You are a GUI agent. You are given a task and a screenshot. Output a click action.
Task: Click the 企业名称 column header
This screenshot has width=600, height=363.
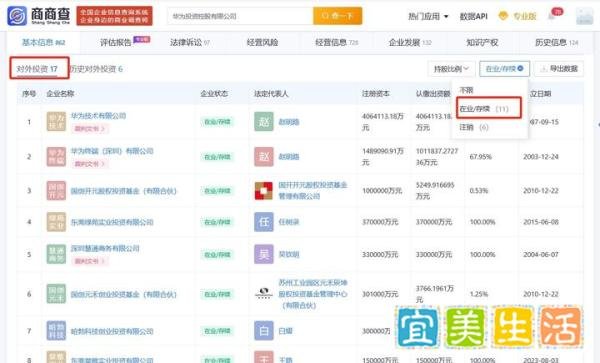point(60,94)
